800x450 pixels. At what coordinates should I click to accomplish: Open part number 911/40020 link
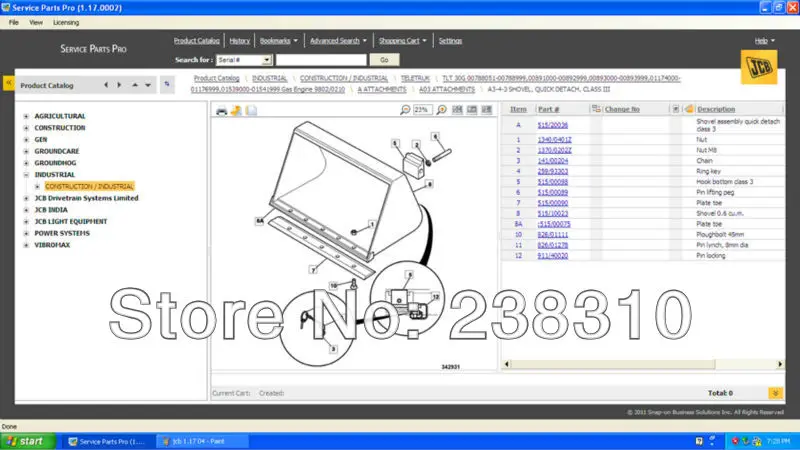point(553,256)
